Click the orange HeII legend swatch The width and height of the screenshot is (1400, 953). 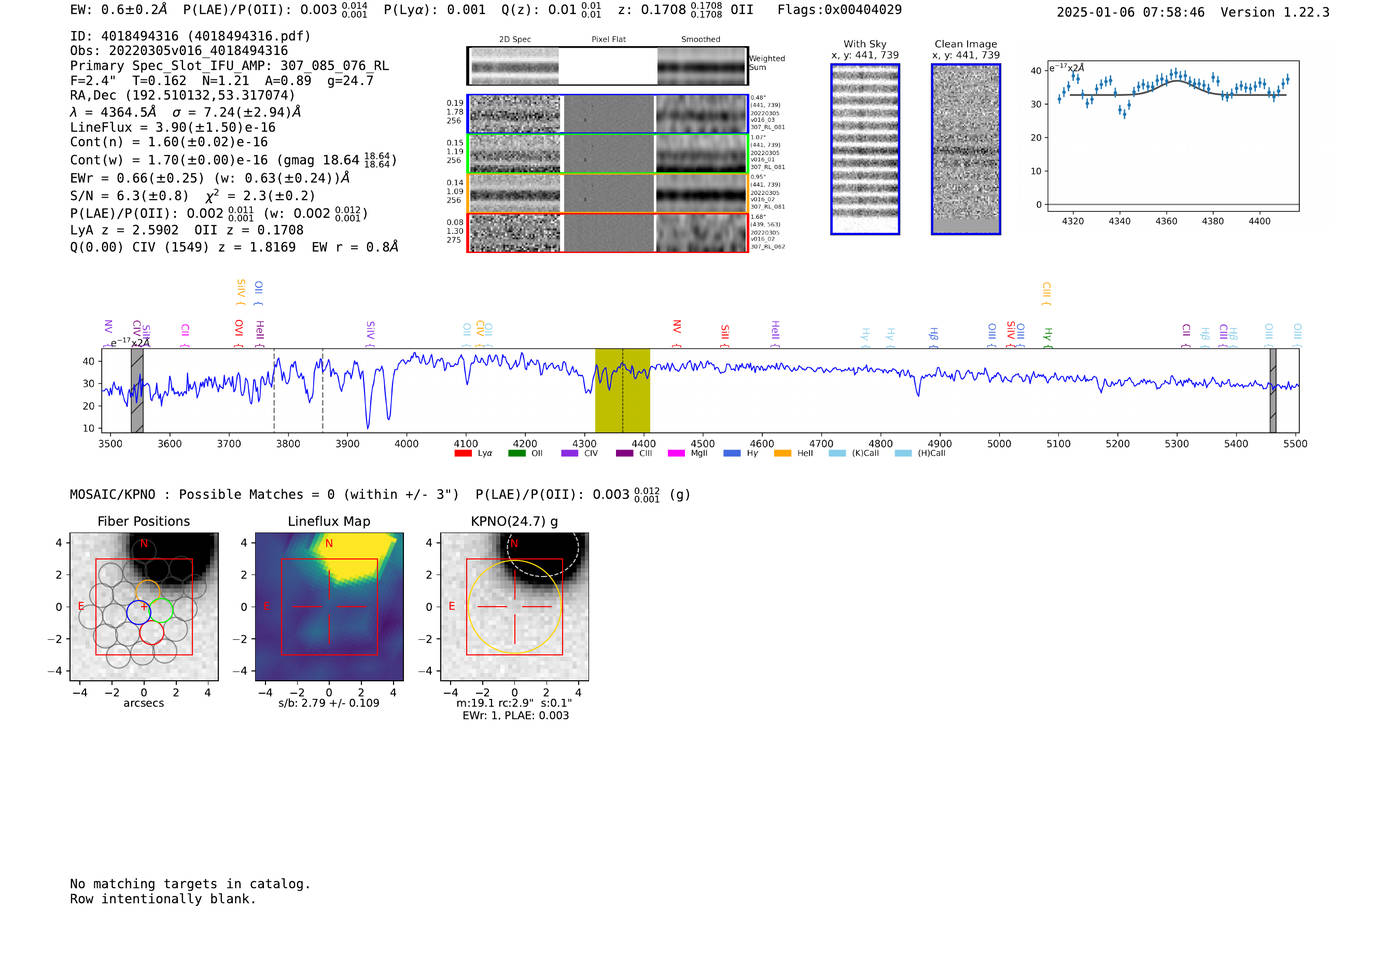pos(782,454)
